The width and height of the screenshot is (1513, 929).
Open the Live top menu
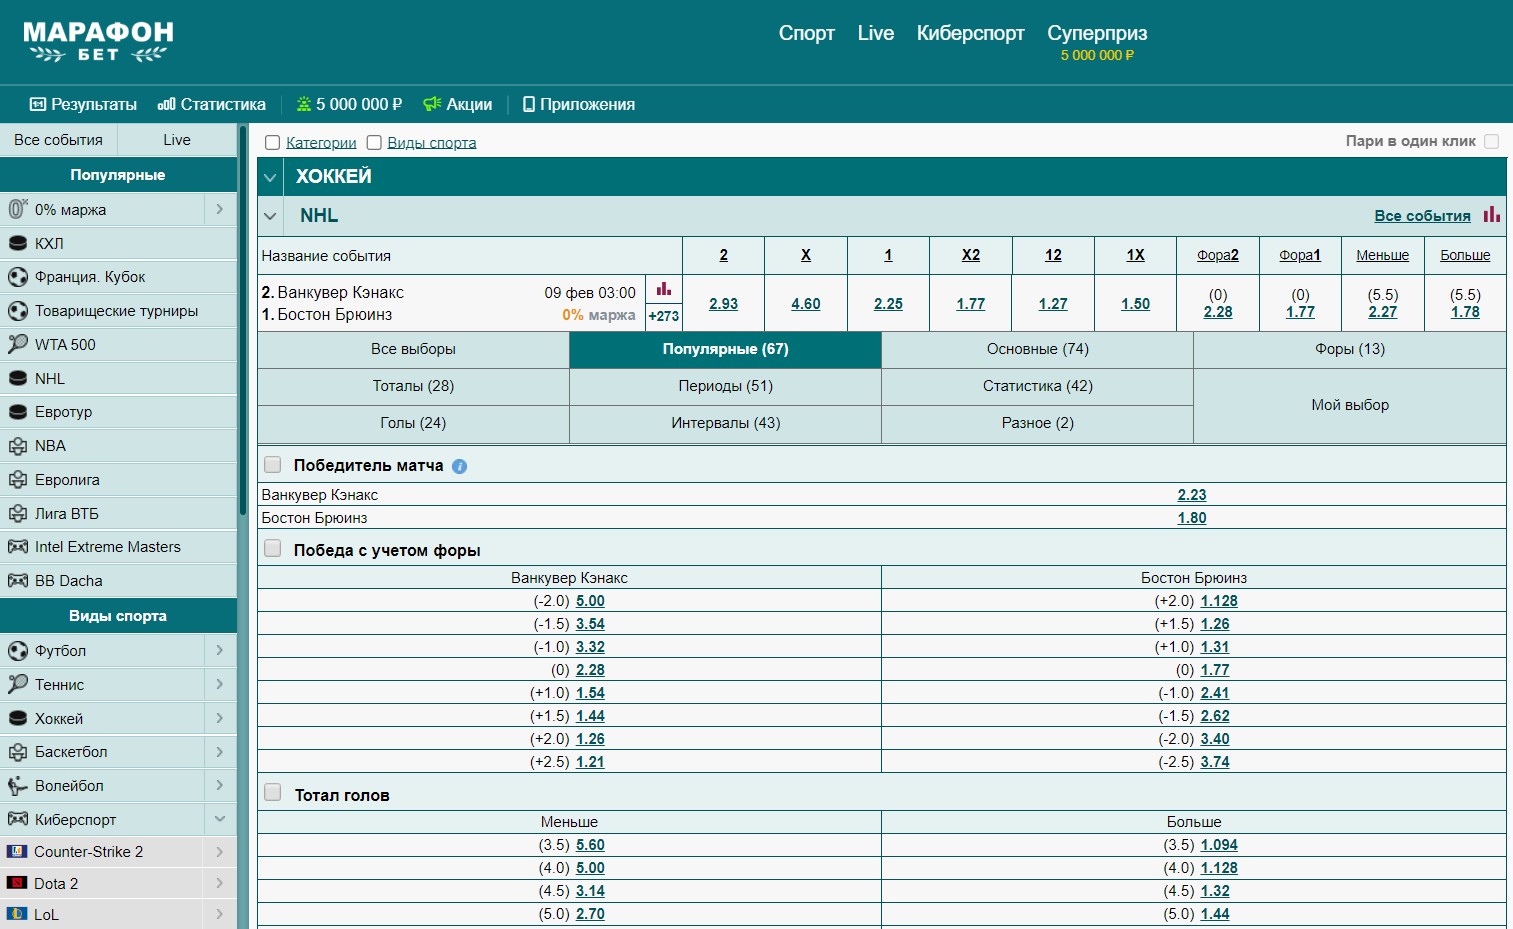(876, 33)
